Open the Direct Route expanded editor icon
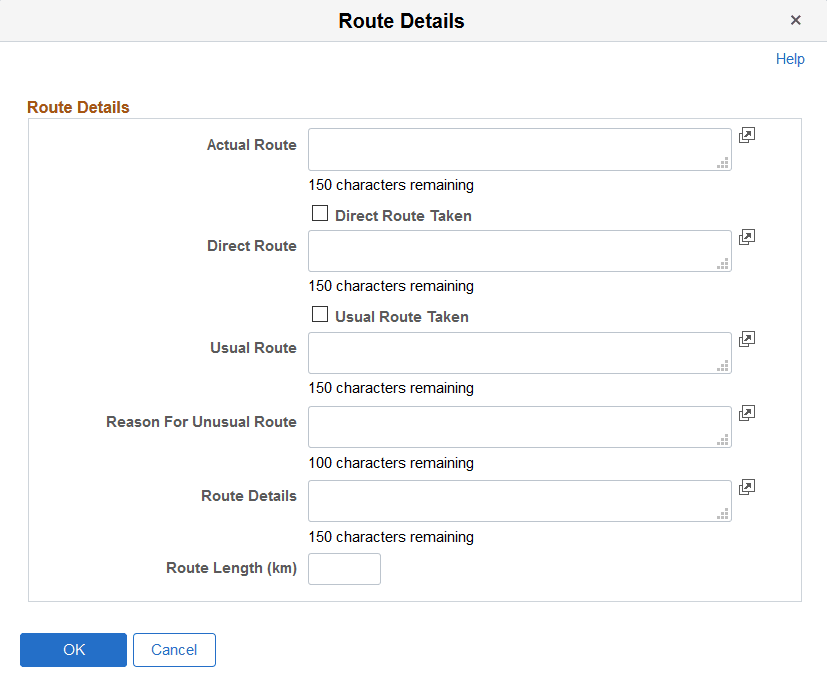827x679 pixels. click(746, 237)
